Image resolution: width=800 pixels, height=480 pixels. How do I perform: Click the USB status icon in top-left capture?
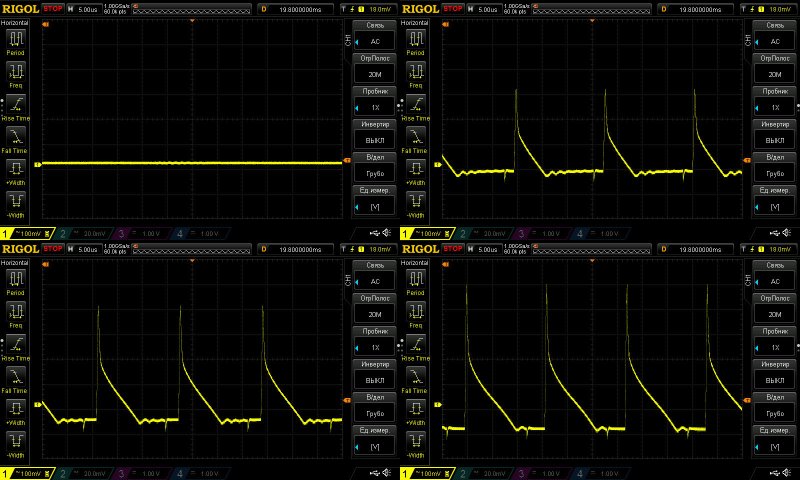pos(375,233)
